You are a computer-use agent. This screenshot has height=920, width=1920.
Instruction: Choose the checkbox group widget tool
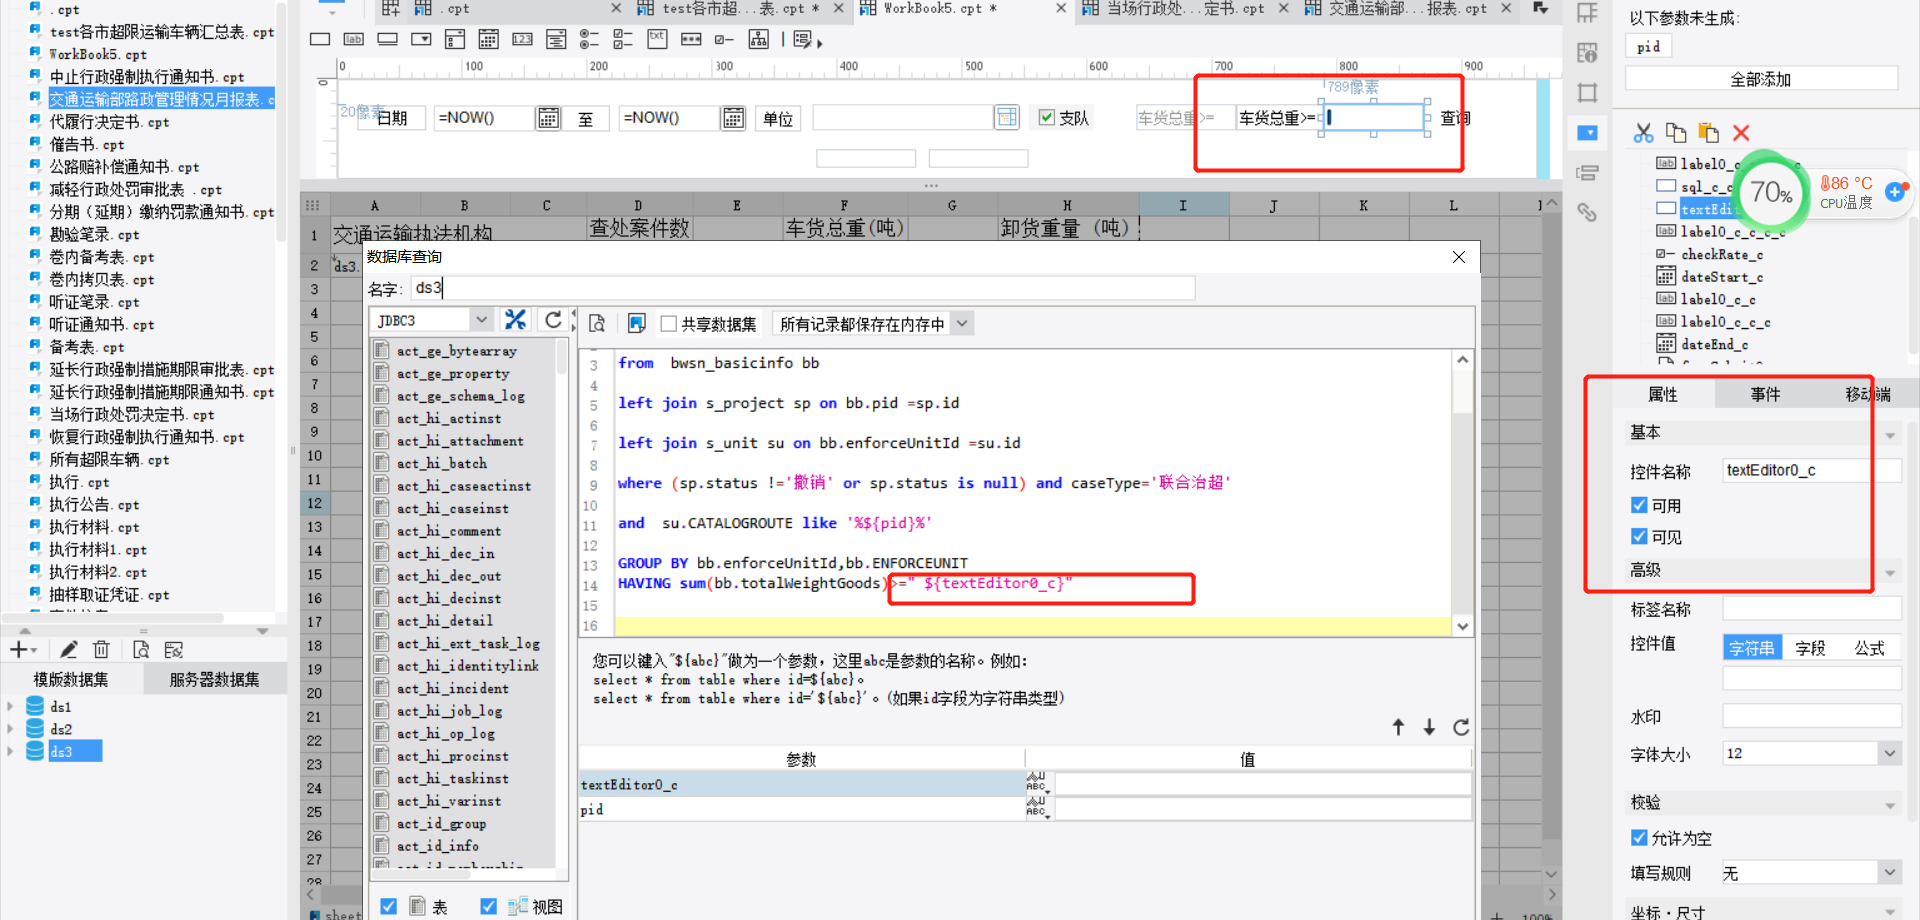coord(623,40)
